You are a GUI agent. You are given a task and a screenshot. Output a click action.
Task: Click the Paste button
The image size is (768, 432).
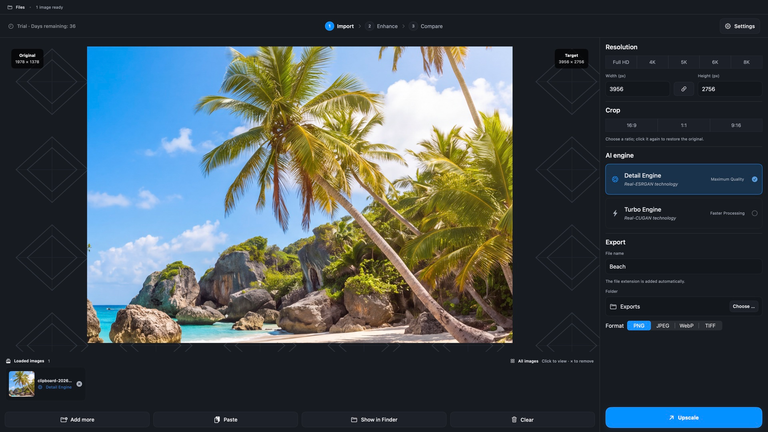pos(225,420)
